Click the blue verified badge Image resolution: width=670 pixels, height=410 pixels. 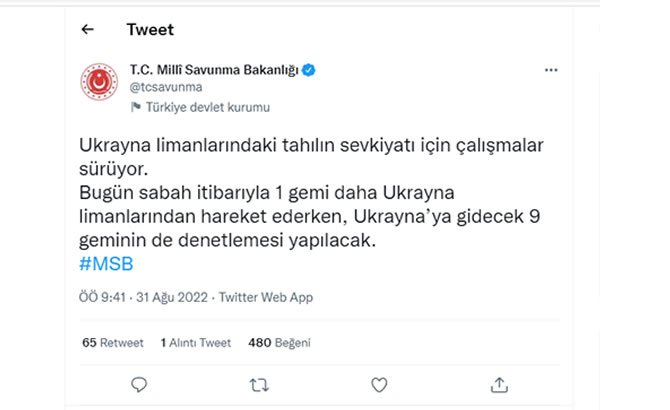(309, 70)
